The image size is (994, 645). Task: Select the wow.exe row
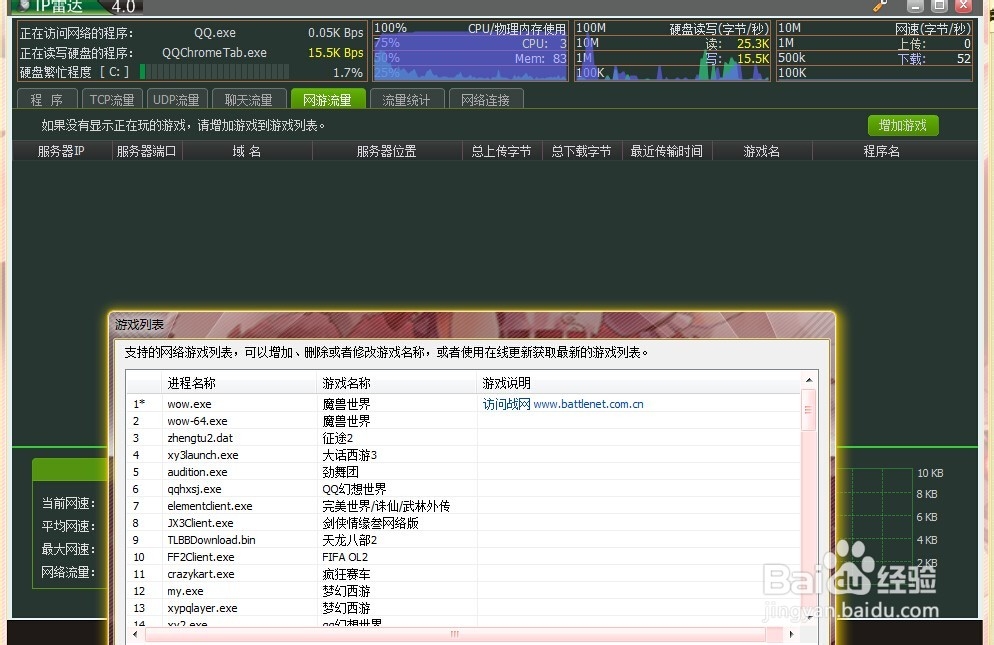pos(463,404)
